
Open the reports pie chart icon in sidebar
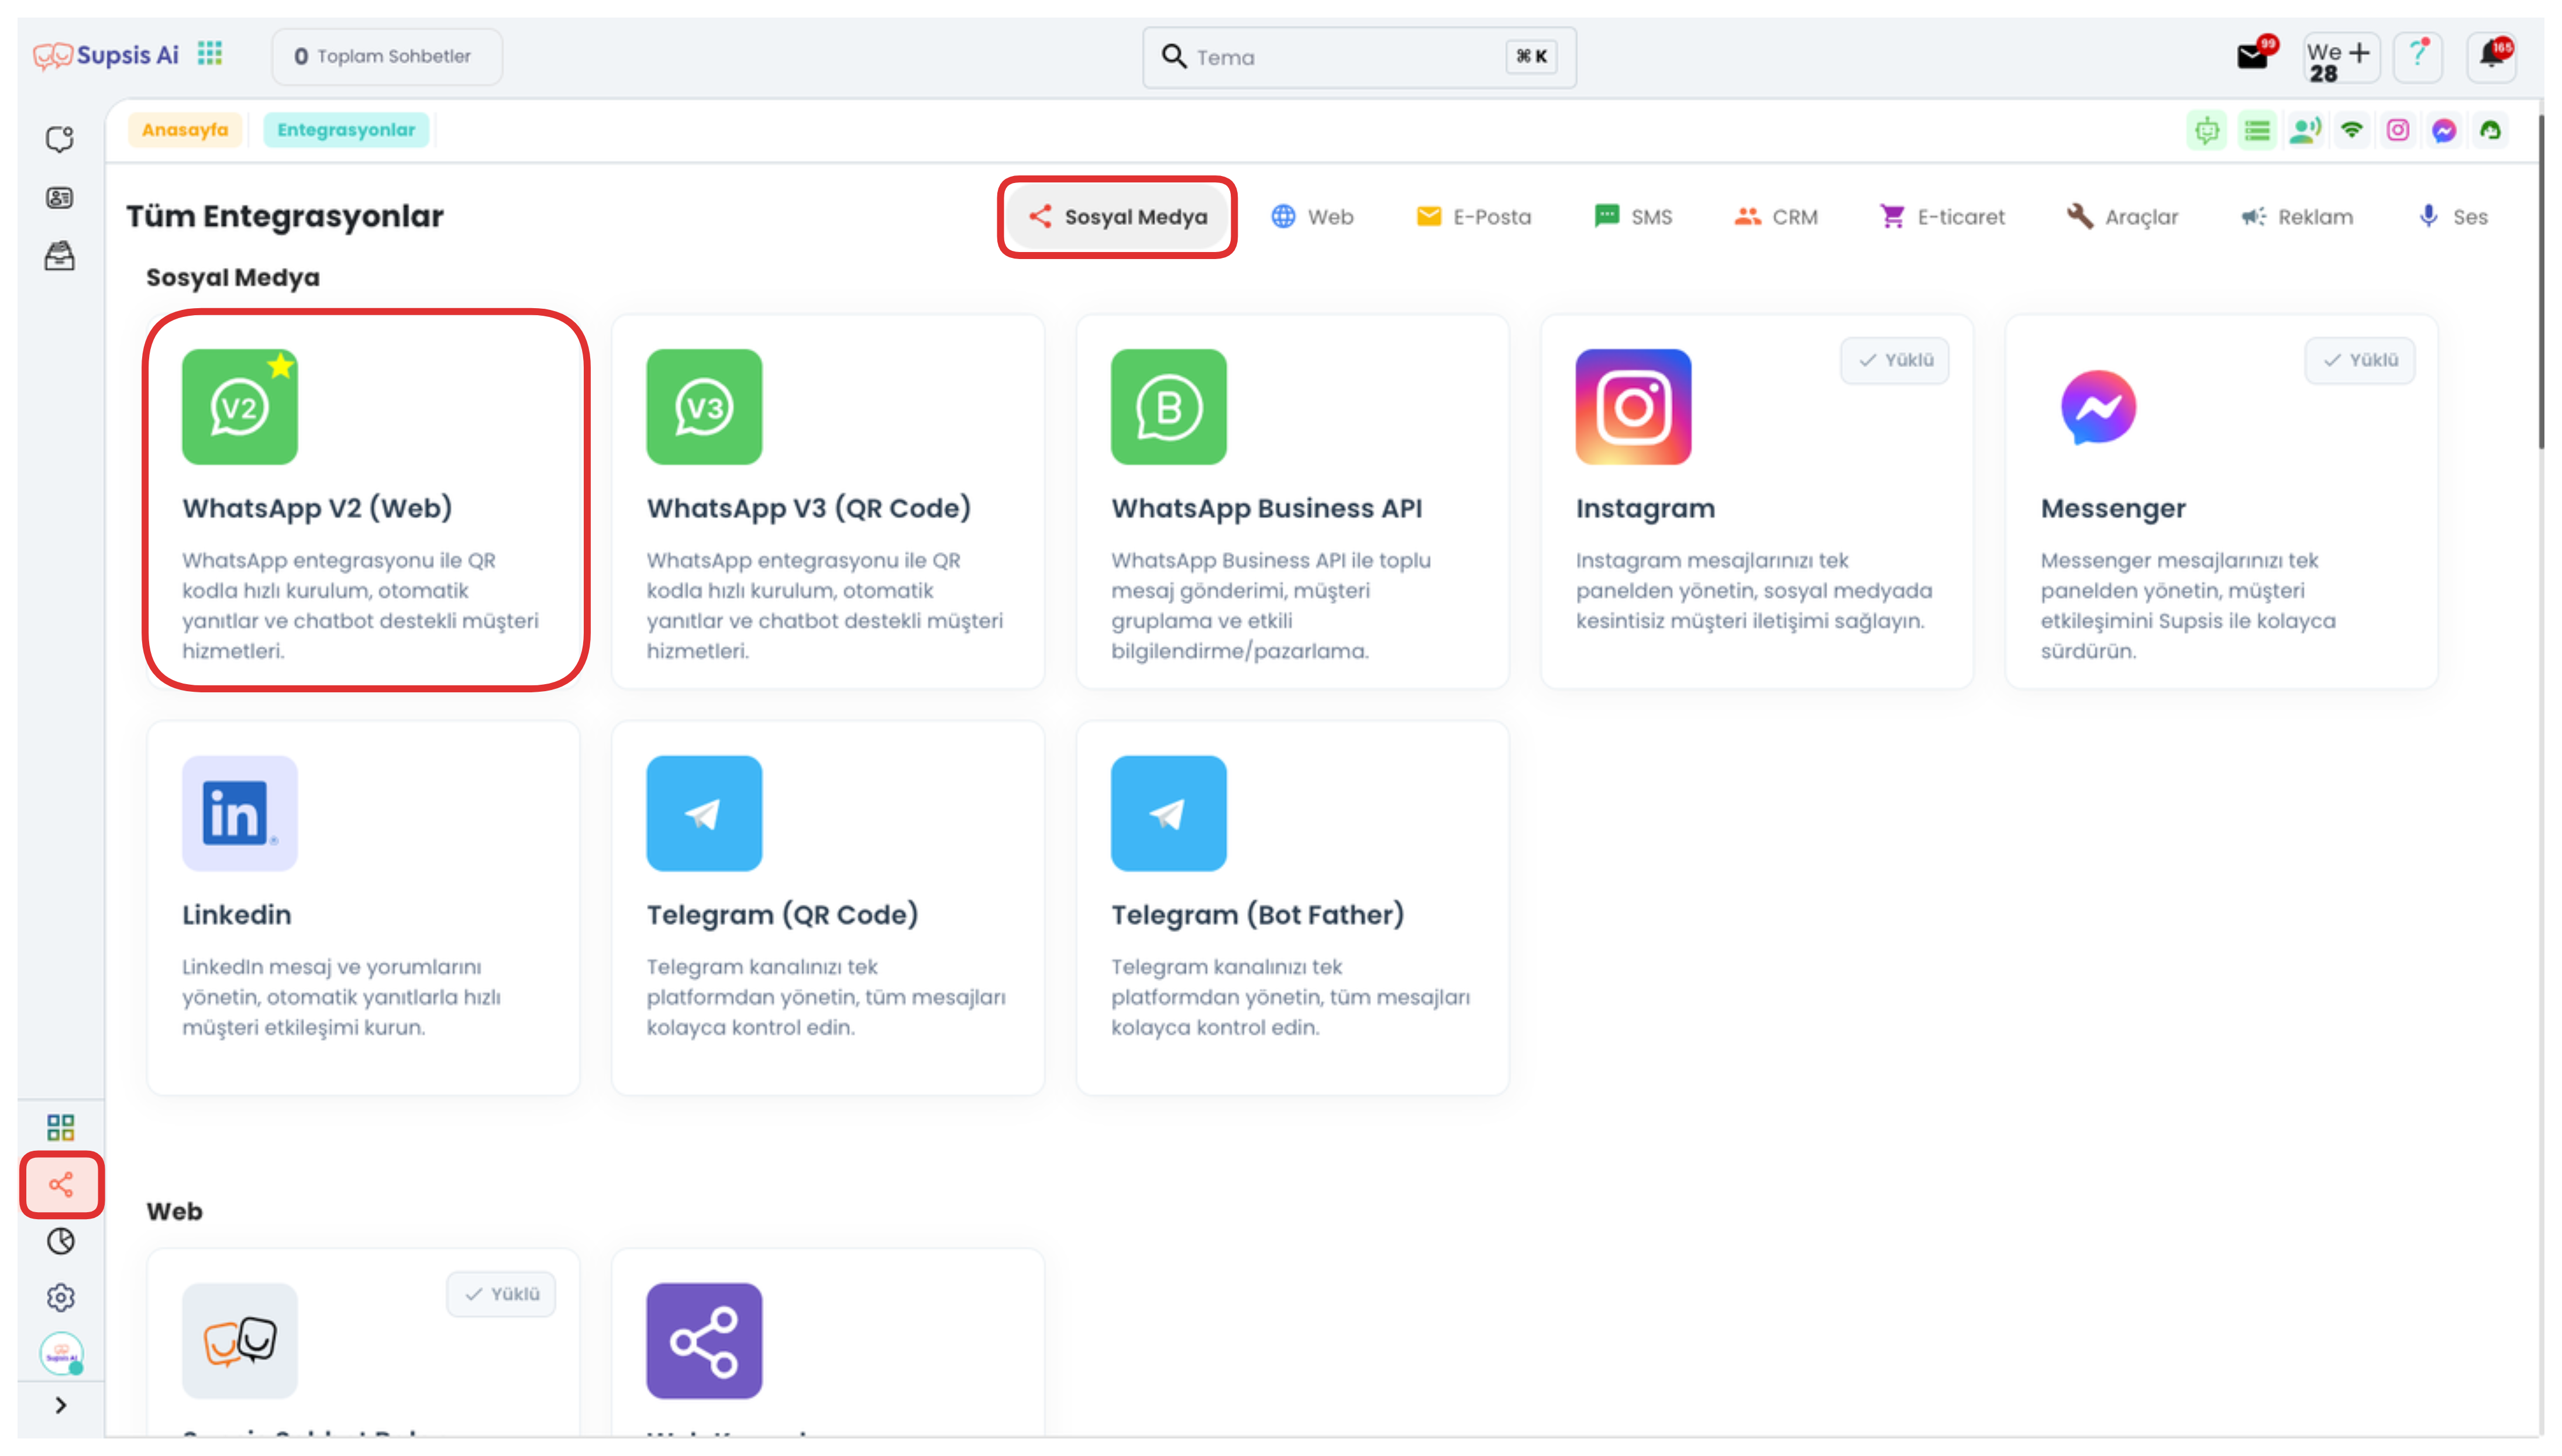tap(61, 1241)
